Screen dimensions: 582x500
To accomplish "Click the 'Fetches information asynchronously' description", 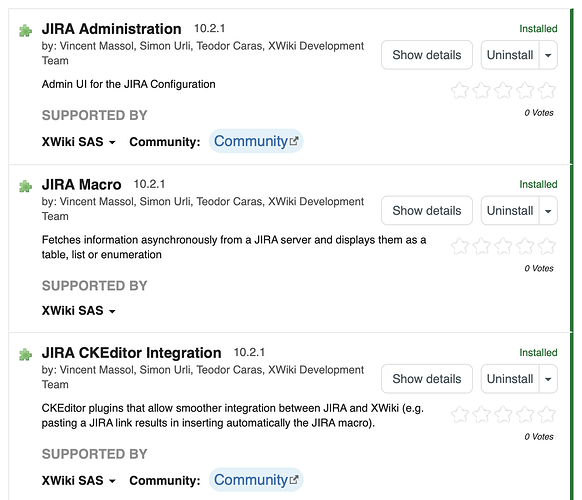I will pyautogui.click(x=234, y=247).
